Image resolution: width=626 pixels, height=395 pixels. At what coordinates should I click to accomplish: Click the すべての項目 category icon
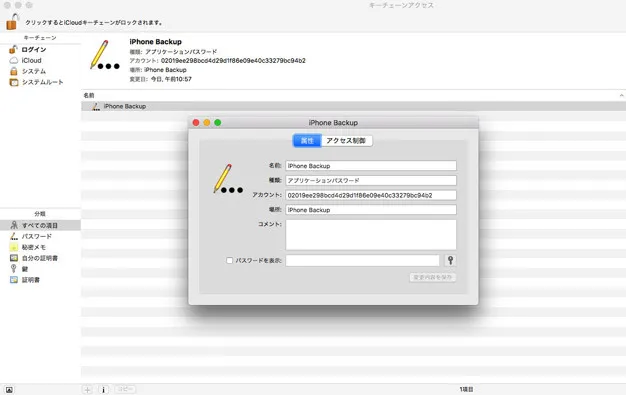[14, 225]
